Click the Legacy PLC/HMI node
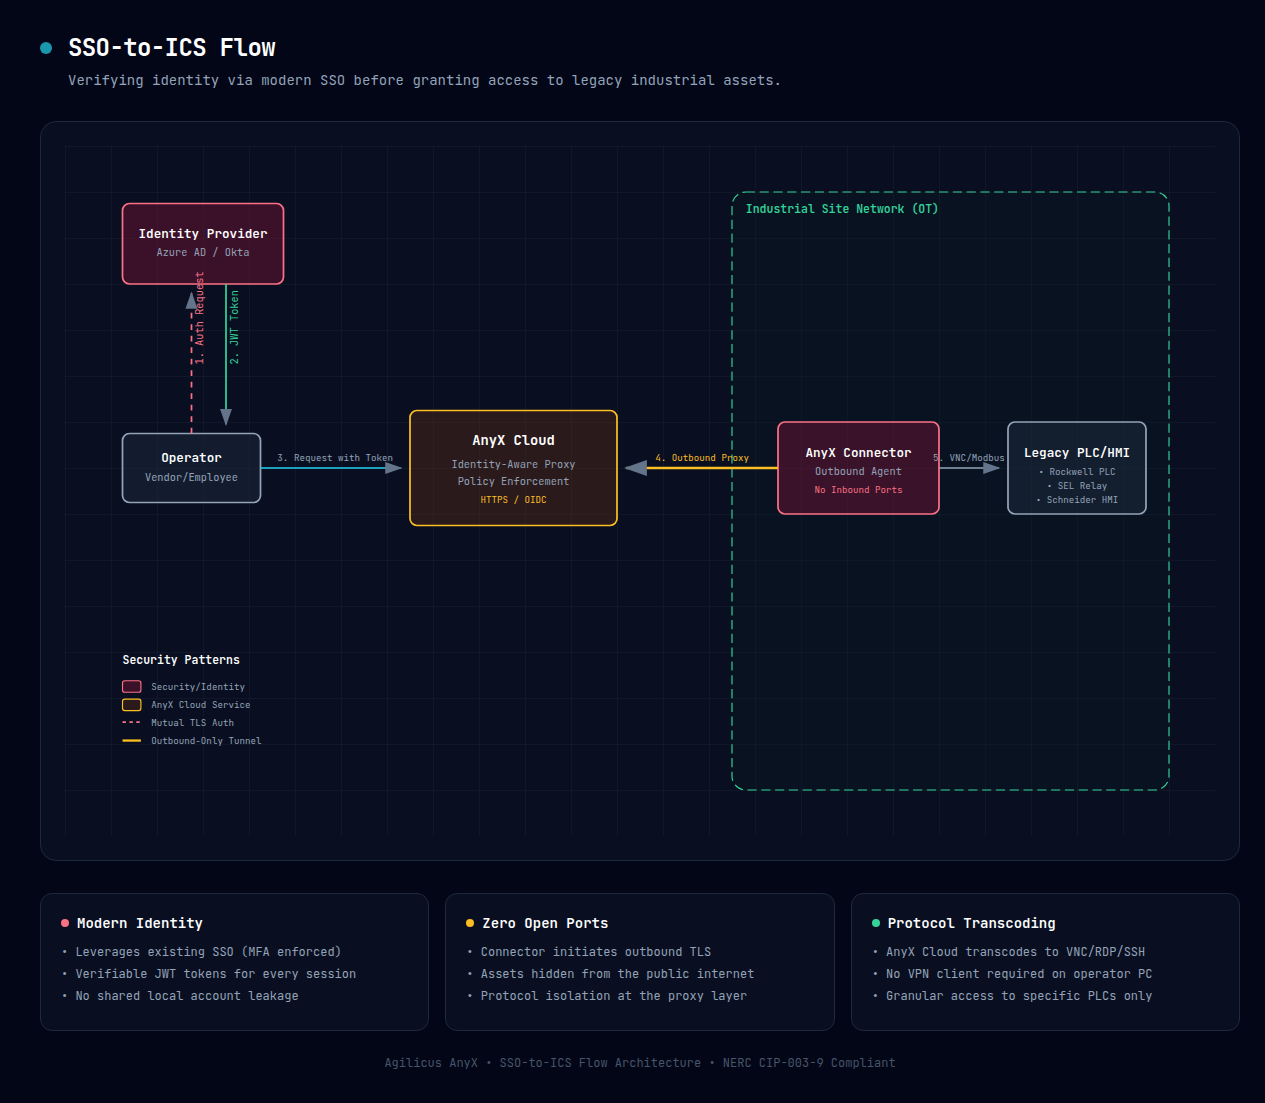Screen dimensions: 1265x1103 pyautogui.click(x=1076, y=468)
